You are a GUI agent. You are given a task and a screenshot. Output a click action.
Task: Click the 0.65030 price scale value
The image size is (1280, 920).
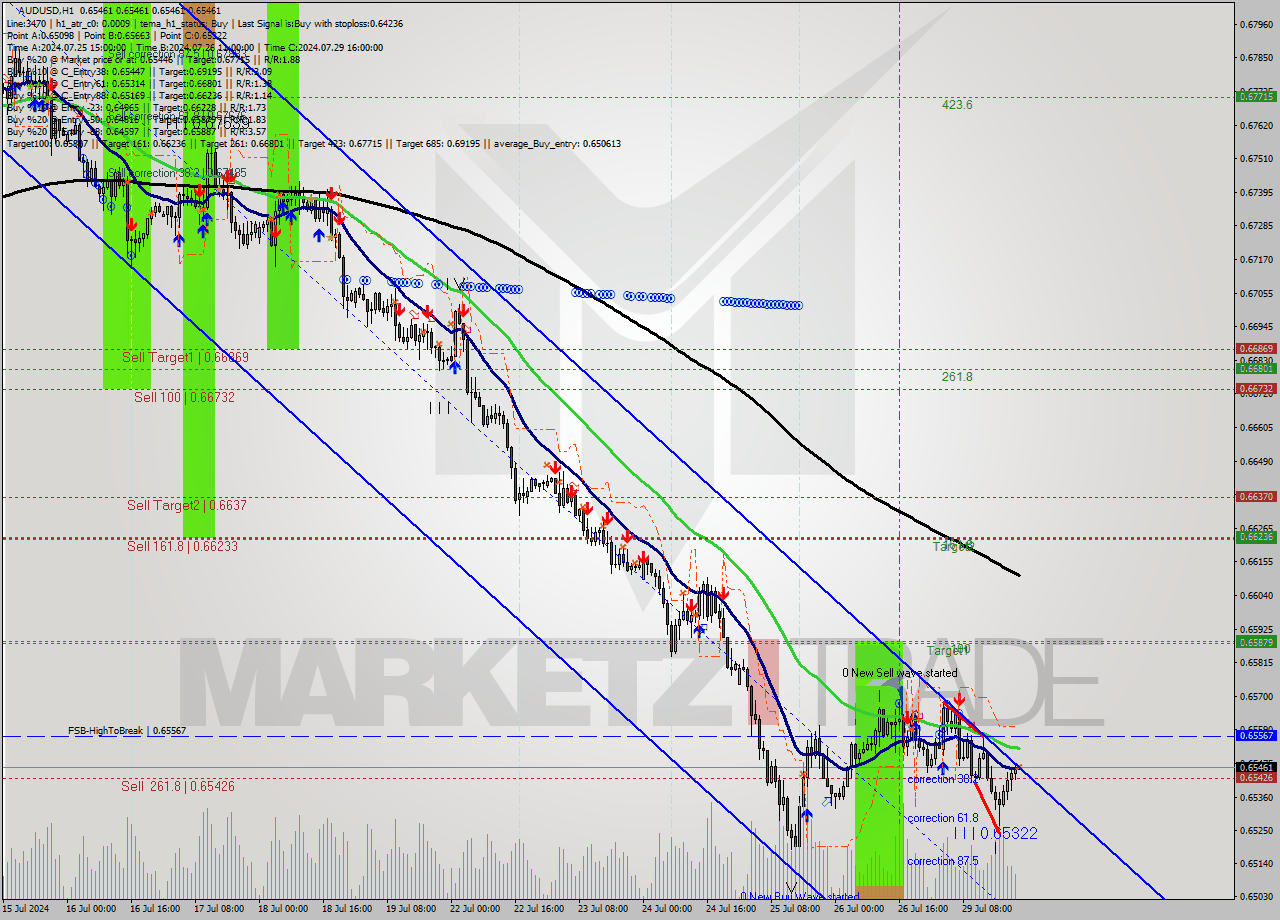(x=1256, y=897)
